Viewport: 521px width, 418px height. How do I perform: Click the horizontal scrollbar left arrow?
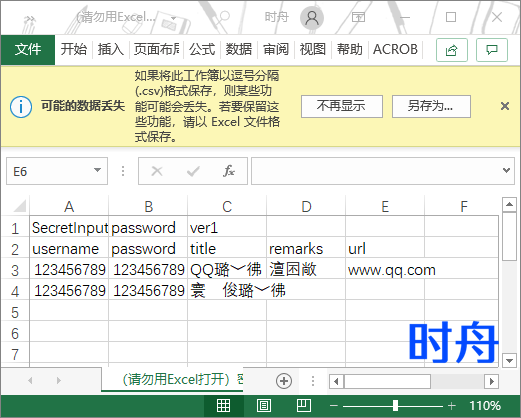coord(336,381)
